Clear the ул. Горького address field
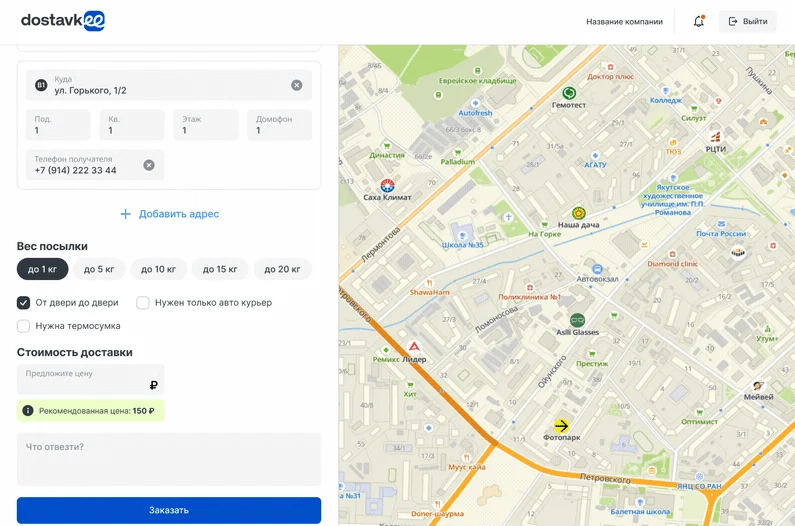The image size is (795, 526). click(297, 85)
